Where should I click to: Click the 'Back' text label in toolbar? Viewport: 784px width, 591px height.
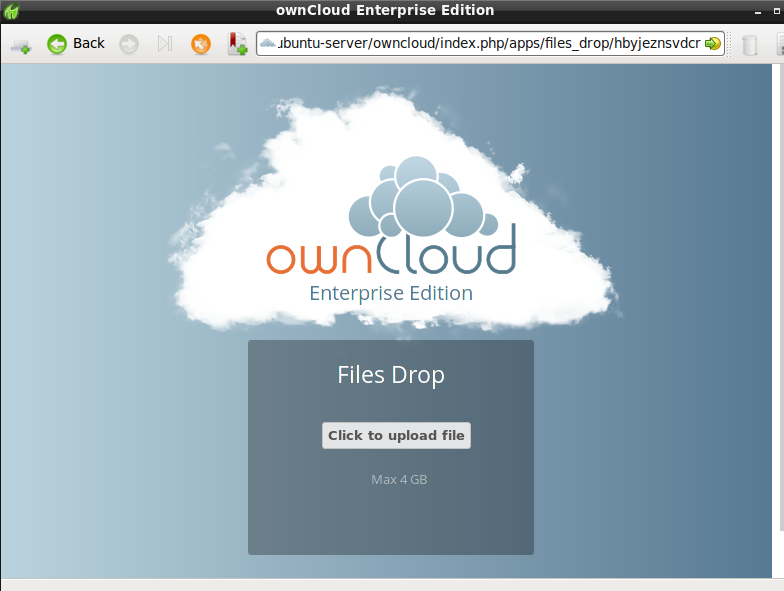(x=89, y=44)
